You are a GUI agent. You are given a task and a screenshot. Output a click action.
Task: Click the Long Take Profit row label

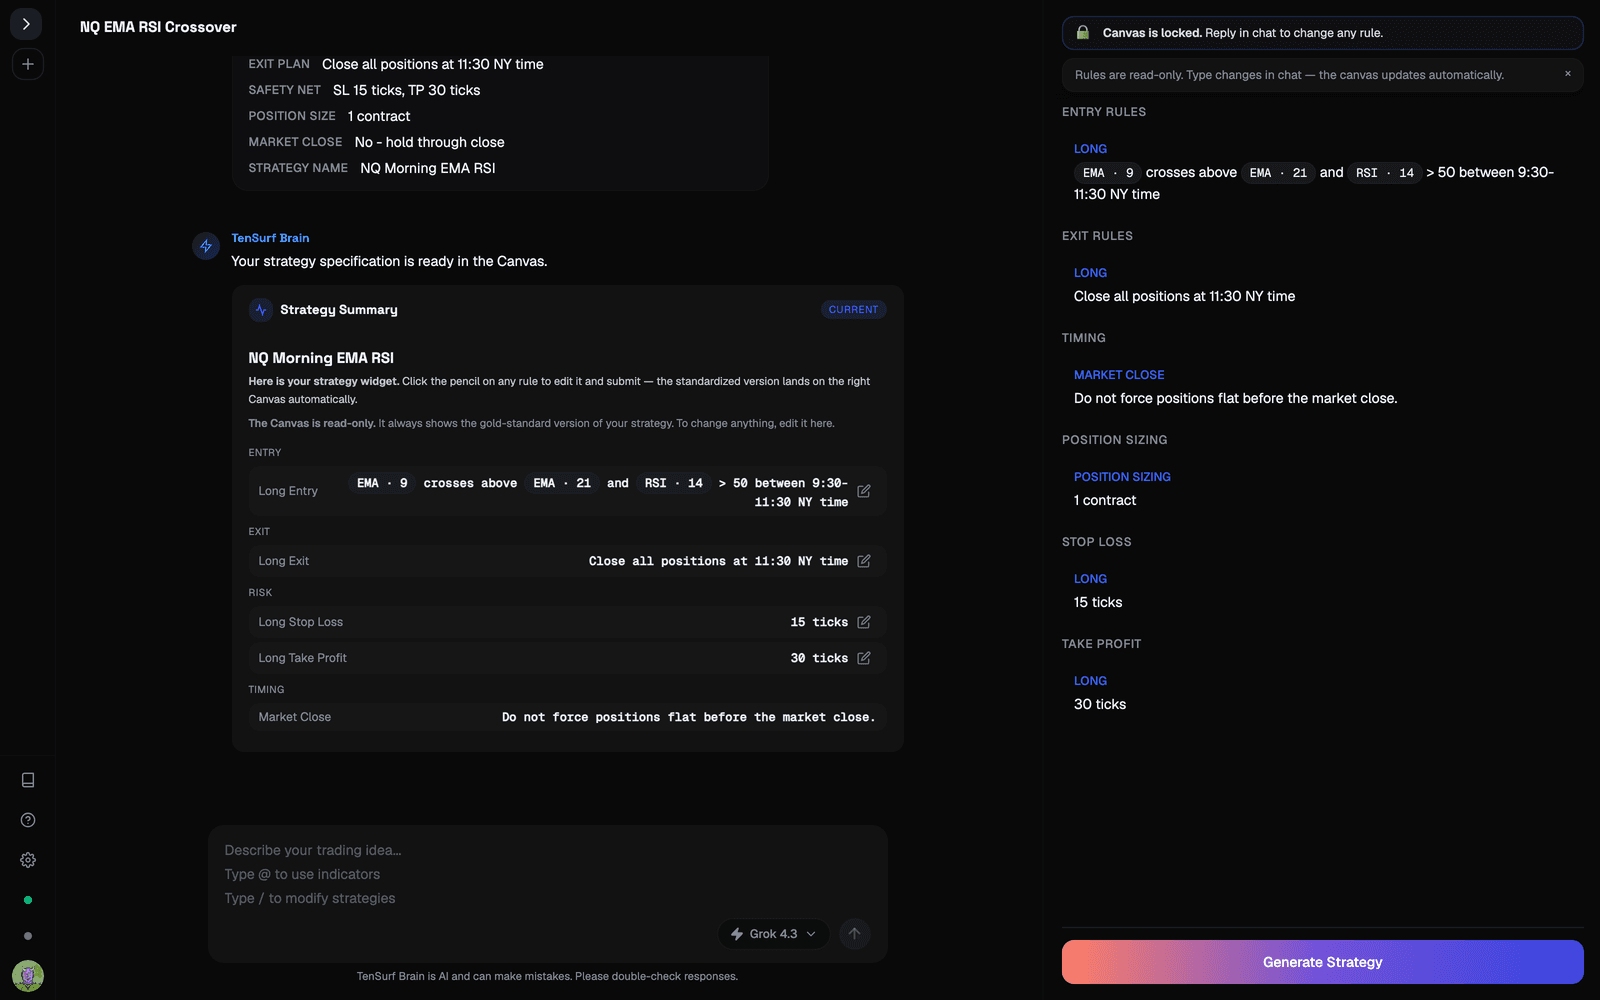302,658
